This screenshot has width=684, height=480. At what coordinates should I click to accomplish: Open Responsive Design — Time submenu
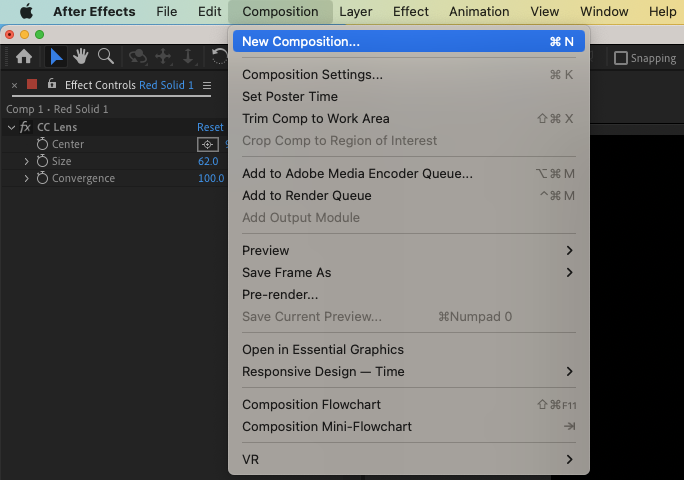409,372
